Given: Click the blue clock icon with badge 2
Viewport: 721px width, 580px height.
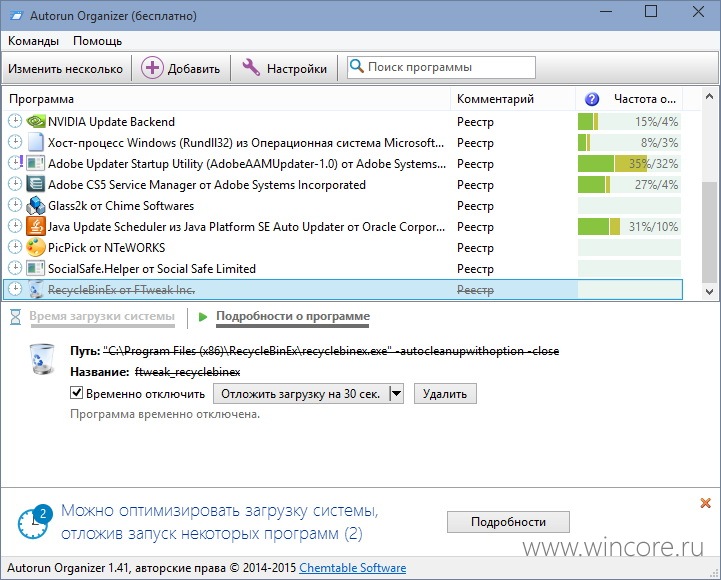Looking at the screenshot, I should (x=33, y=522).
